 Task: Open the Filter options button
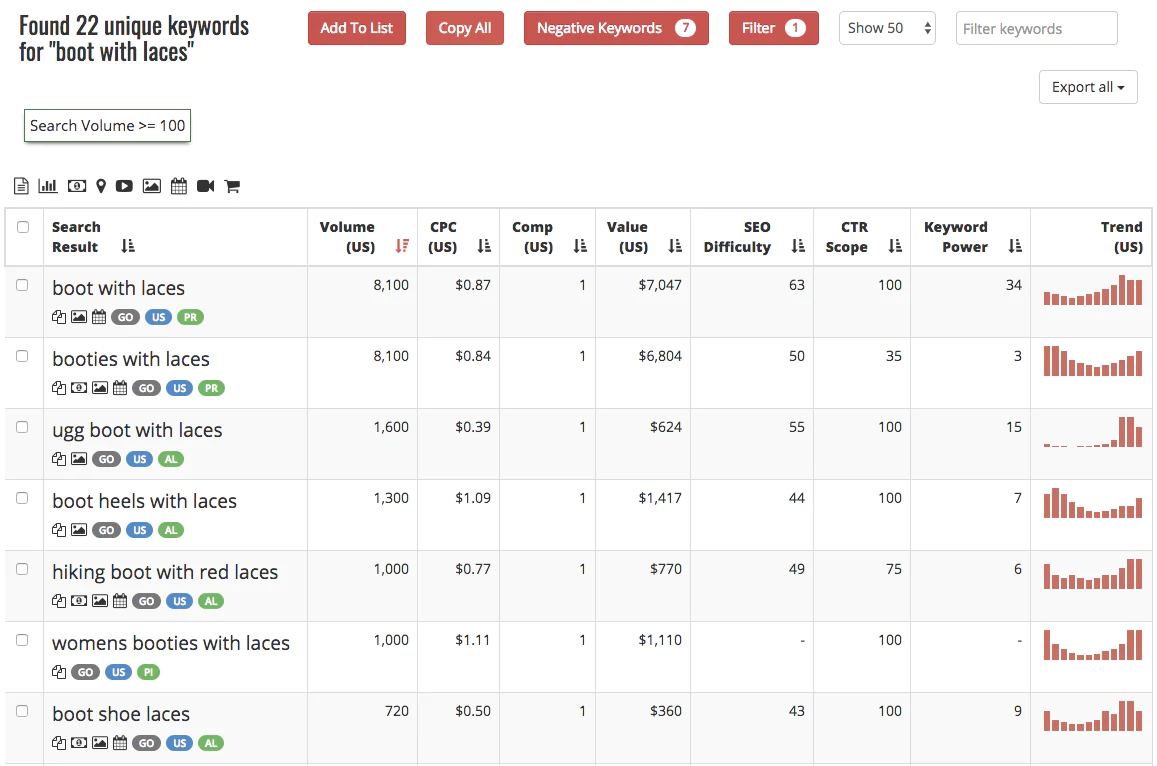point(773,28)
